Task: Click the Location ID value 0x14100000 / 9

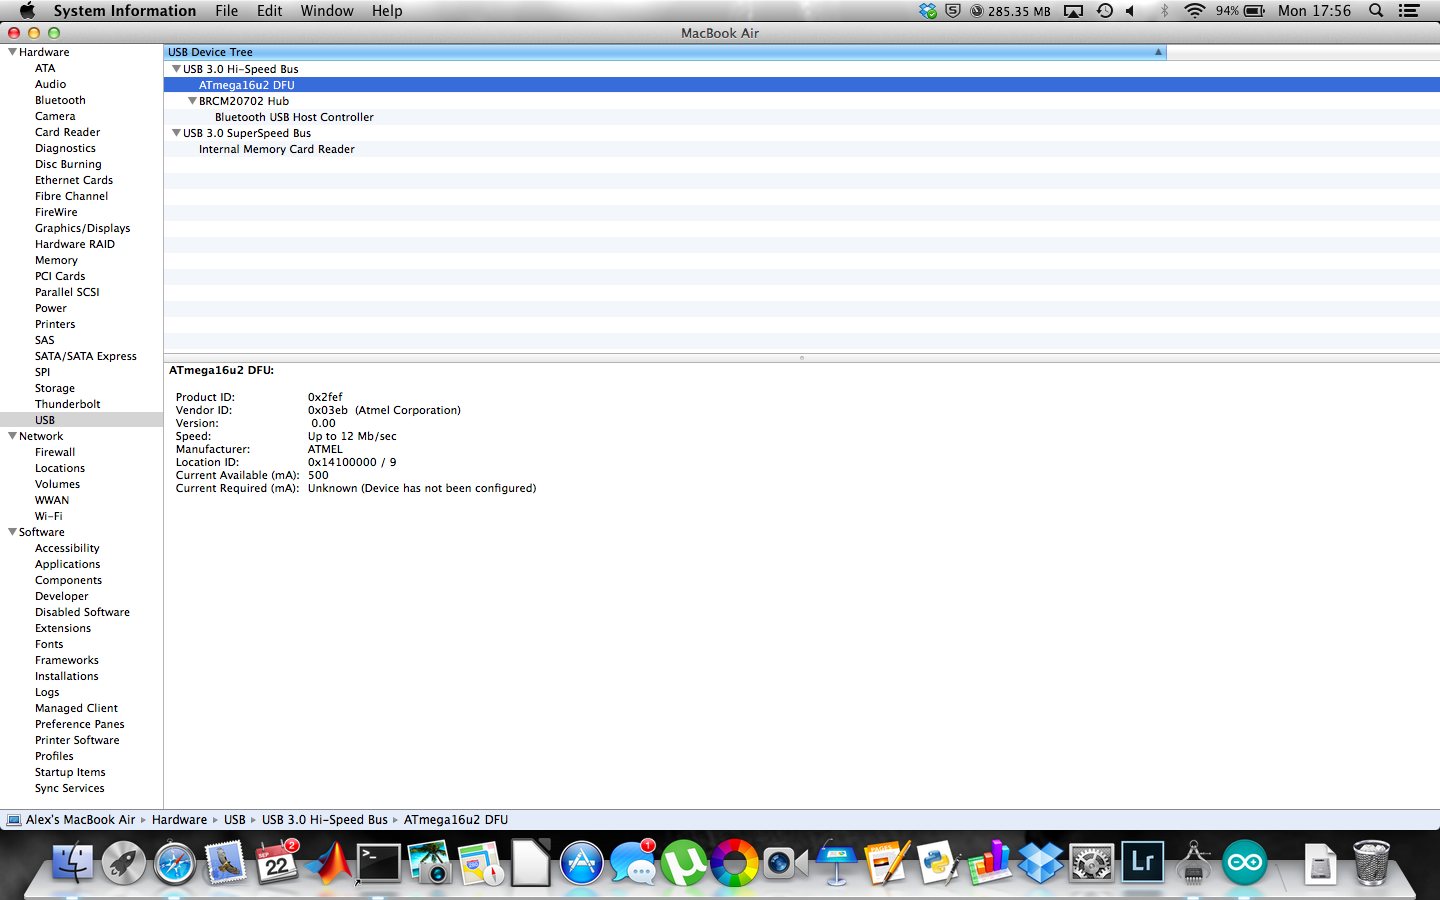Action: [352, 462]
